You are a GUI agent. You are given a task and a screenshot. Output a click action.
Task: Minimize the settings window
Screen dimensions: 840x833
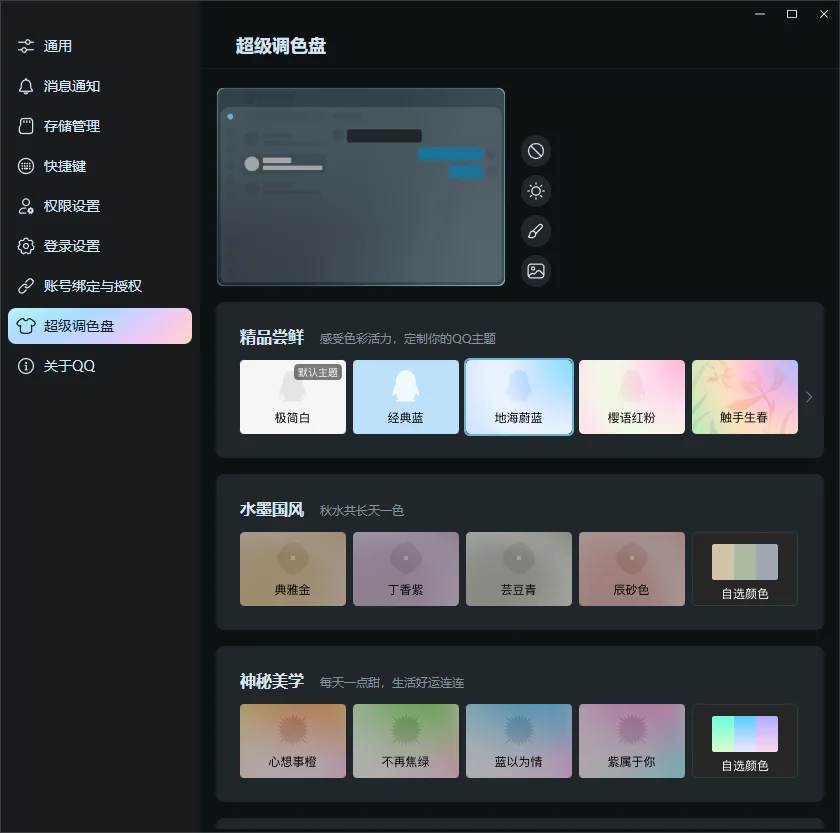pos(760,14)
